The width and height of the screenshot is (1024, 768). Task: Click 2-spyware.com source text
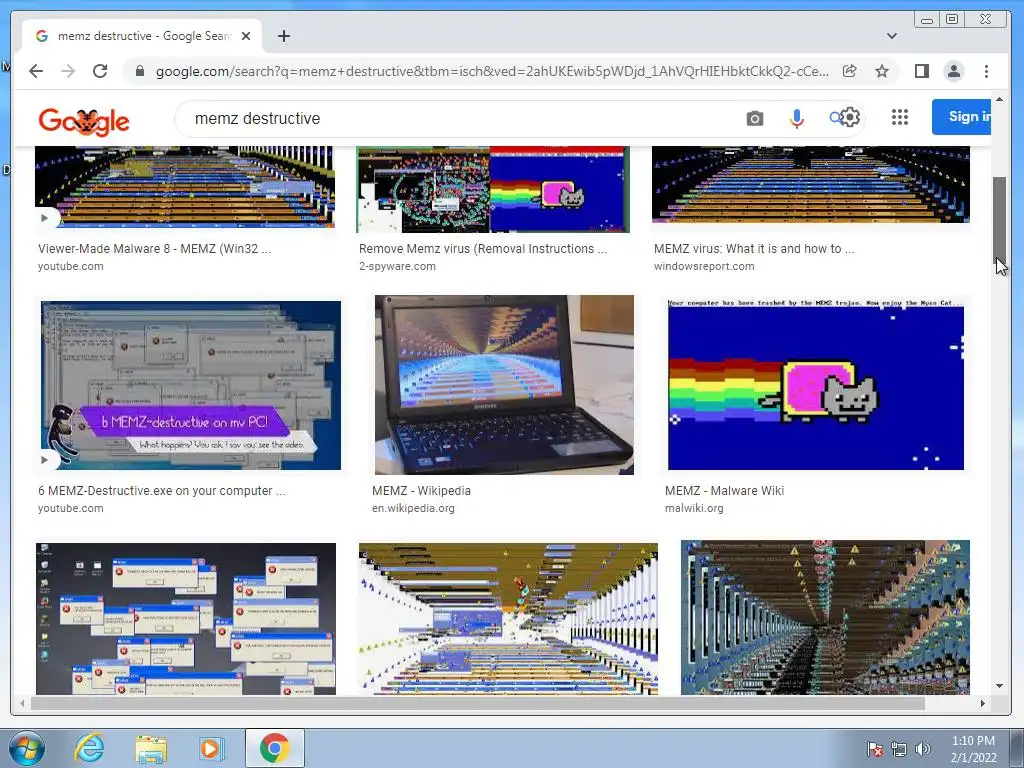(397, 266)
